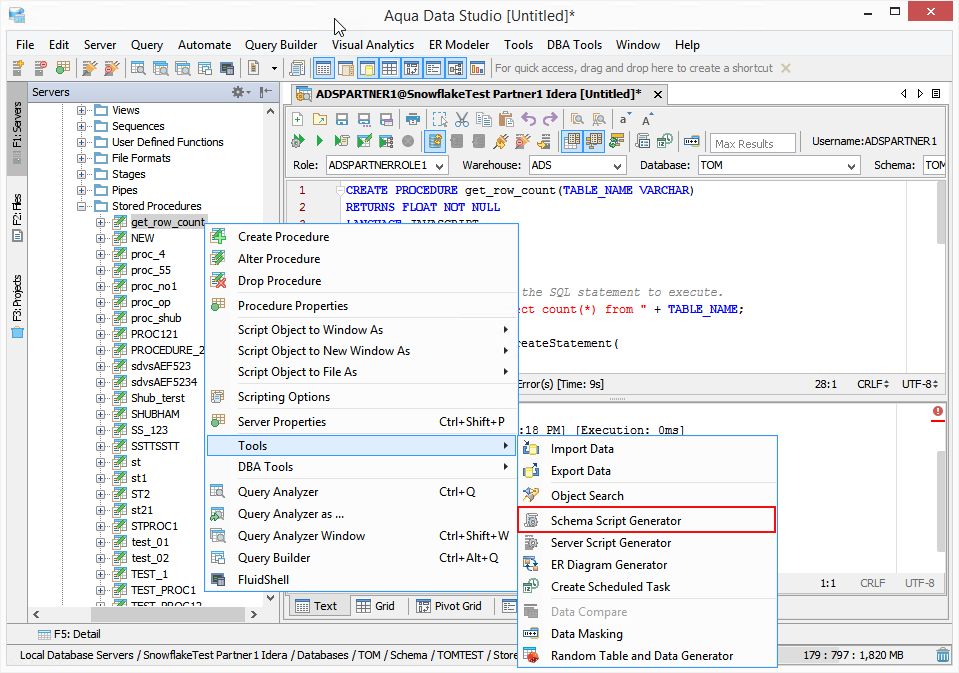The image size is (959, 673).
Task: Select the TEST_PROC1 stored procedure
Action: 163,590
